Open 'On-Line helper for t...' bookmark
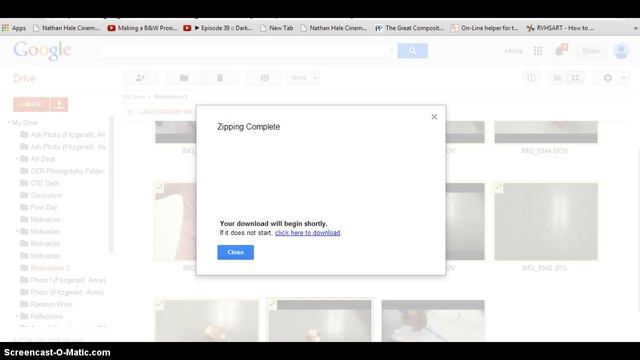The width and height of the screenshot is (640, 360). click(484, 28)
